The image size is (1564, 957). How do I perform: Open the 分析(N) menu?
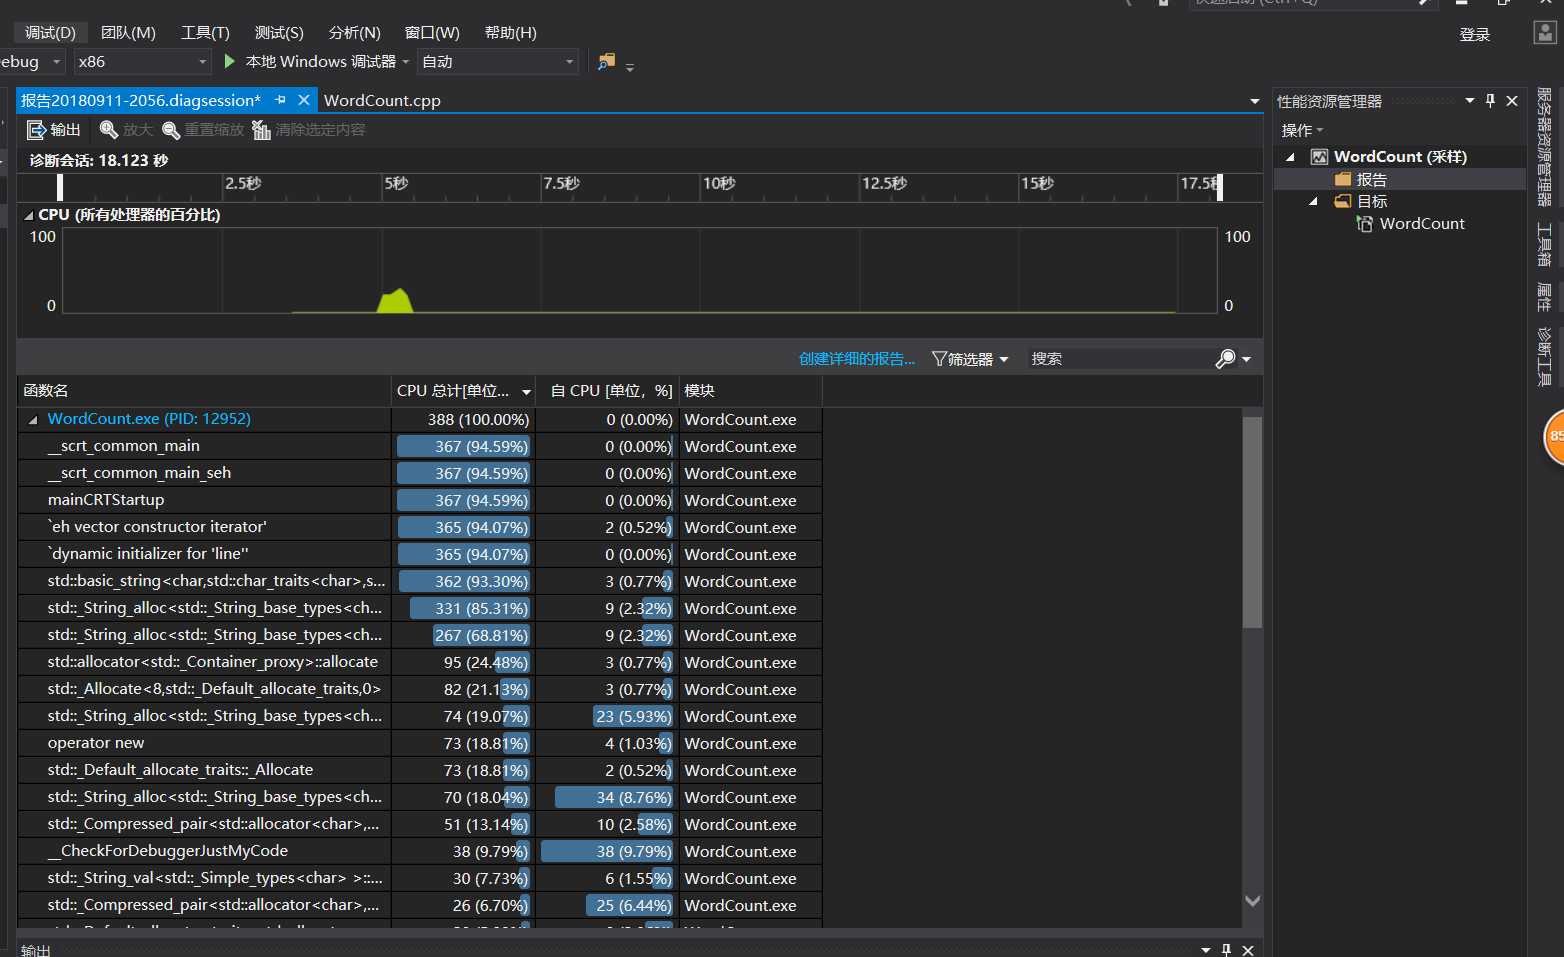[354, 33]
